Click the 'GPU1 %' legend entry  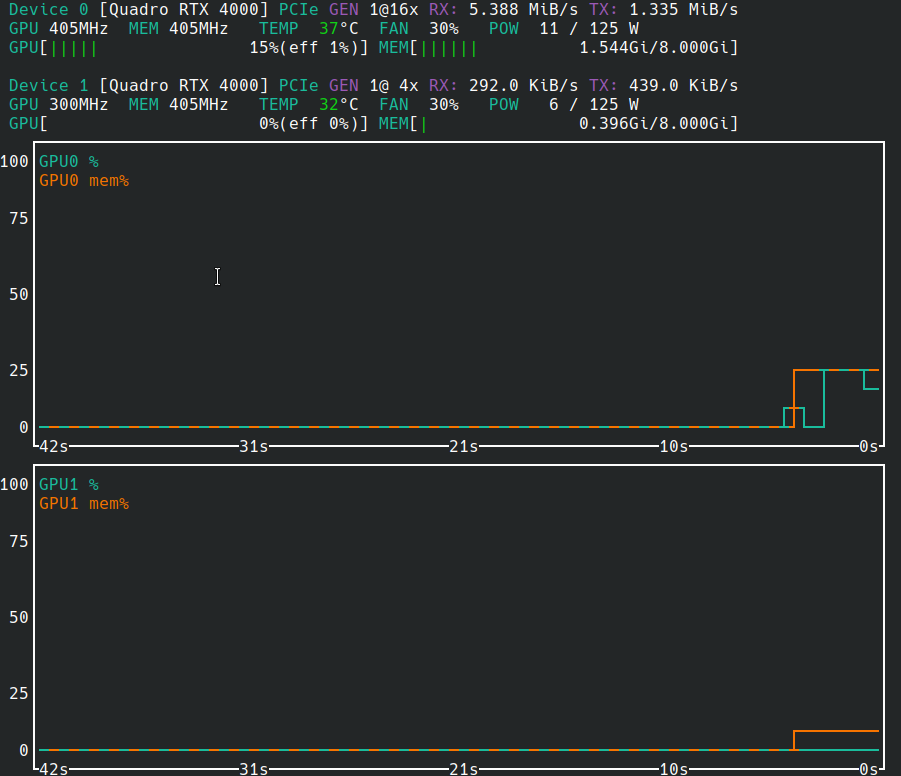68,485
